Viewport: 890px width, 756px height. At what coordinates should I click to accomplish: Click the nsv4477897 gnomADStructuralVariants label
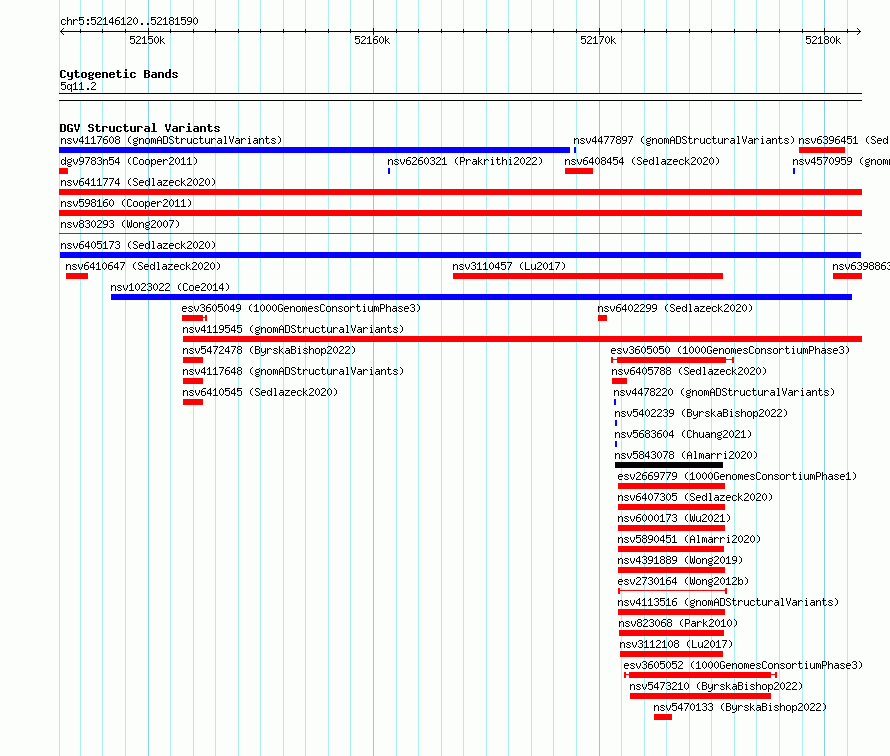(x=683, y=140)
